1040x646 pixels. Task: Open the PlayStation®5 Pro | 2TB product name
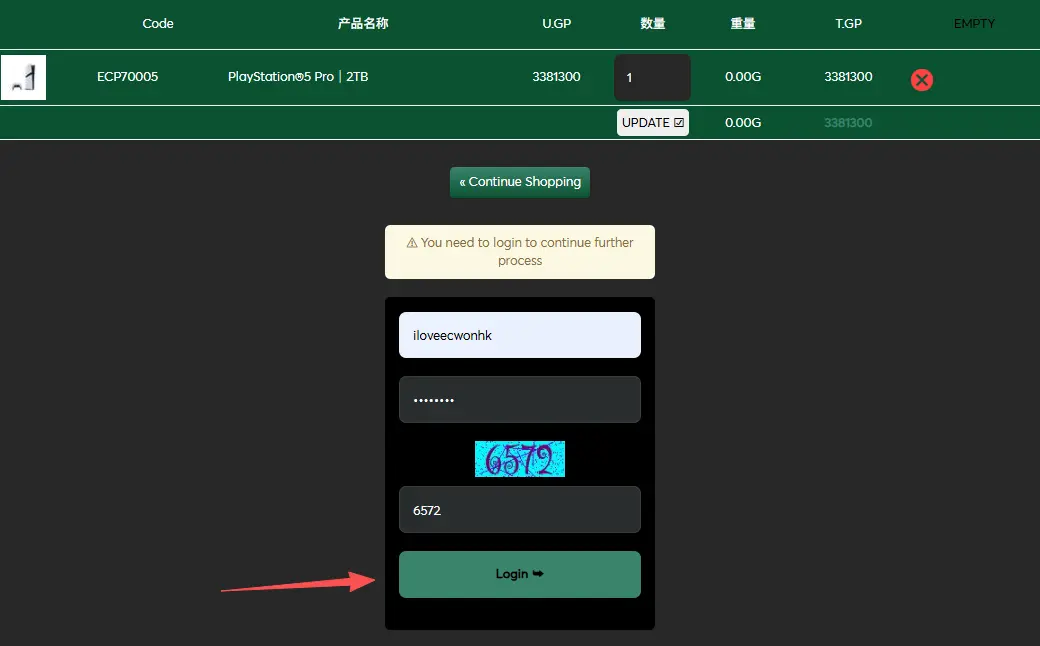pos(298,77)
